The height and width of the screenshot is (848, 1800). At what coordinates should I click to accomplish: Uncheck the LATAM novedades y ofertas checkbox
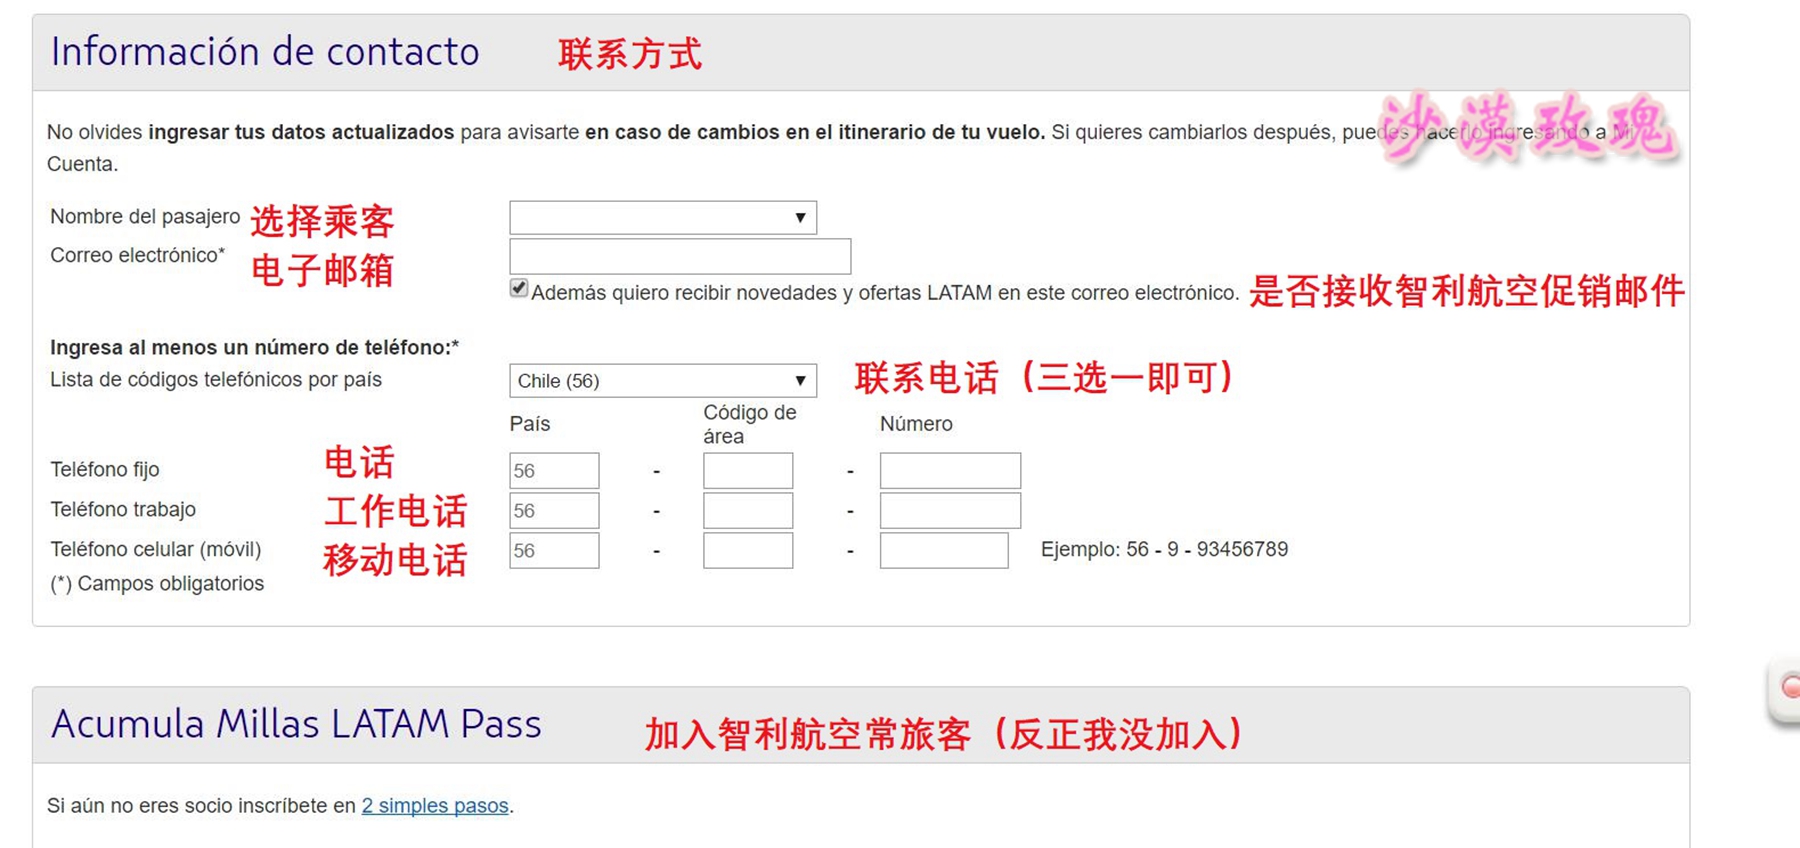tap(519, 289)
